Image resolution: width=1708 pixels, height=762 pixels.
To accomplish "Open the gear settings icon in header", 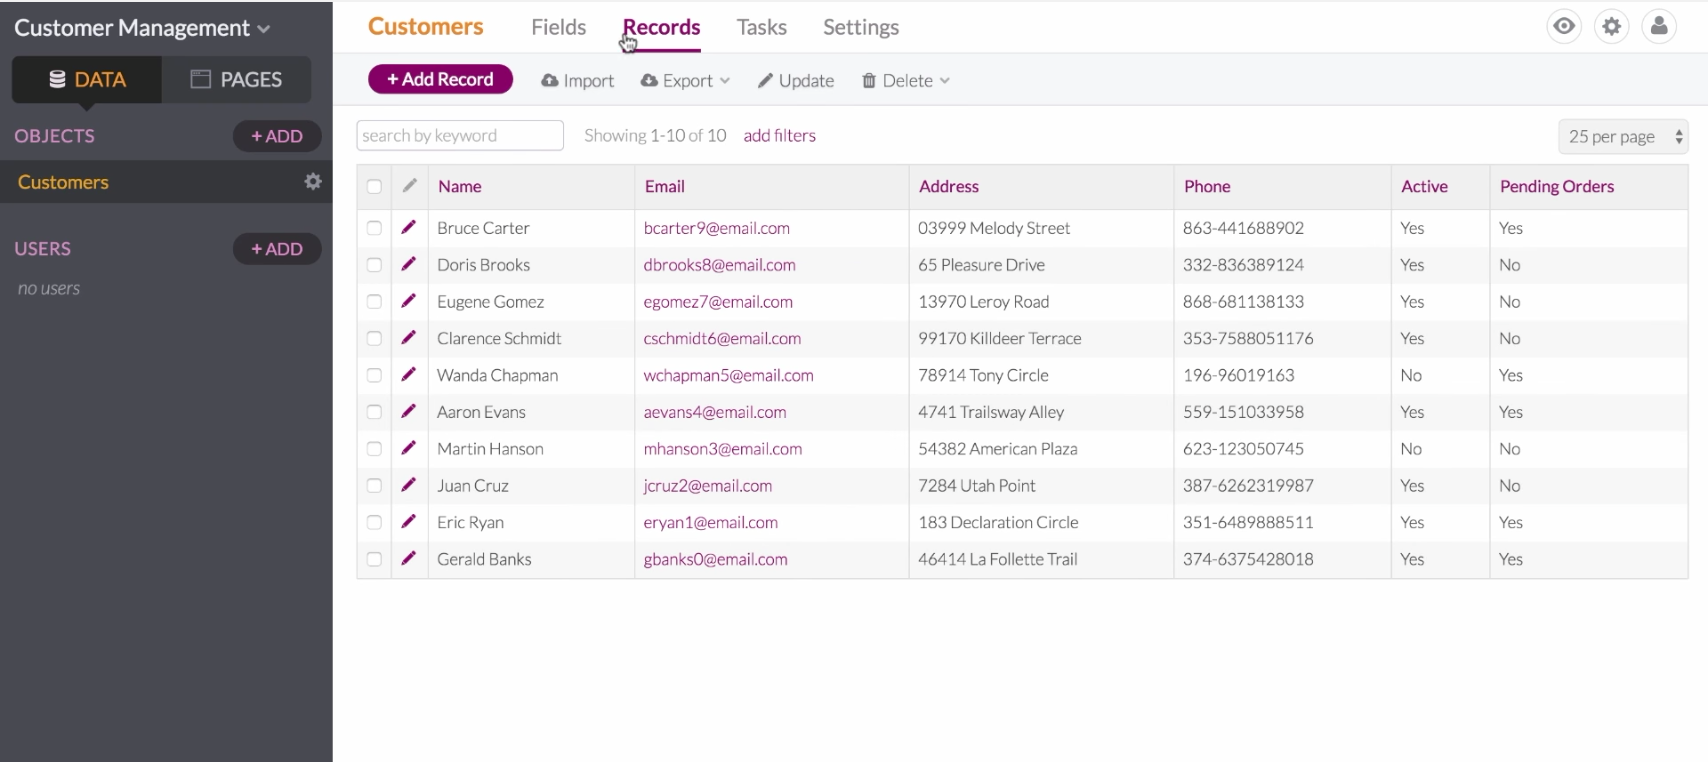I will (x=1612, y=27).
